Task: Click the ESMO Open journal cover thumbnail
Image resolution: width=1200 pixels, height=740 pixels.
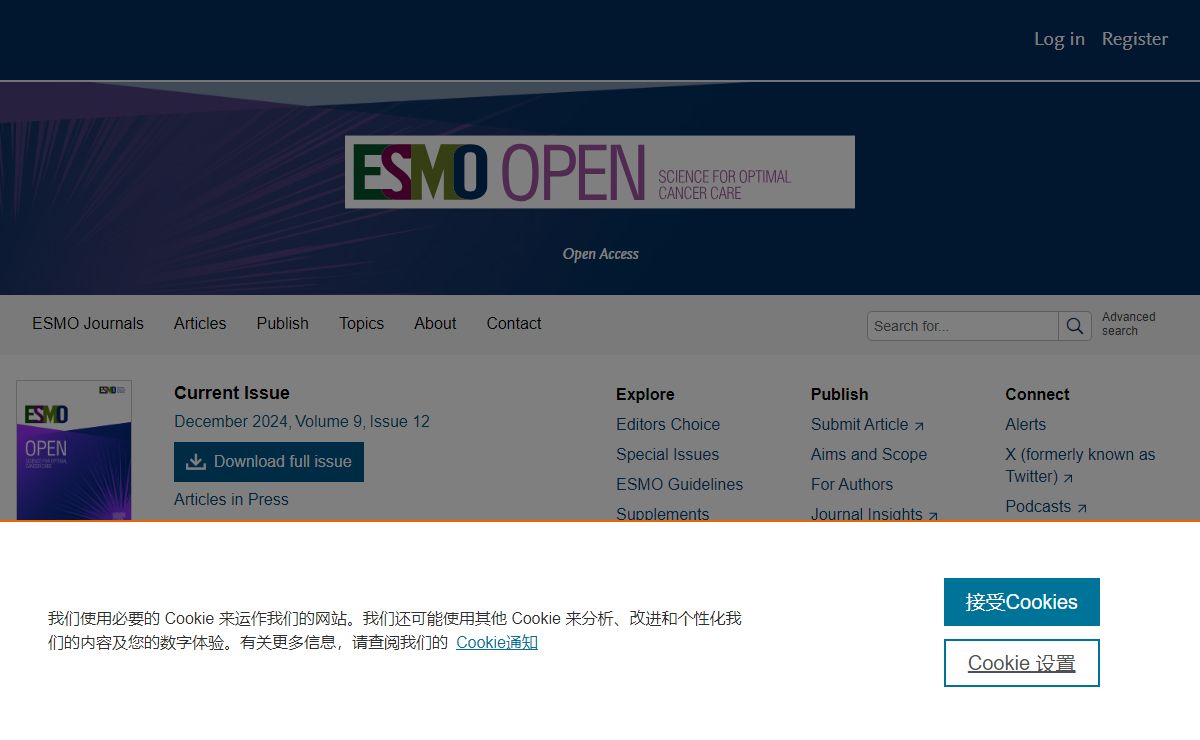Action: [x=74, y=450]
